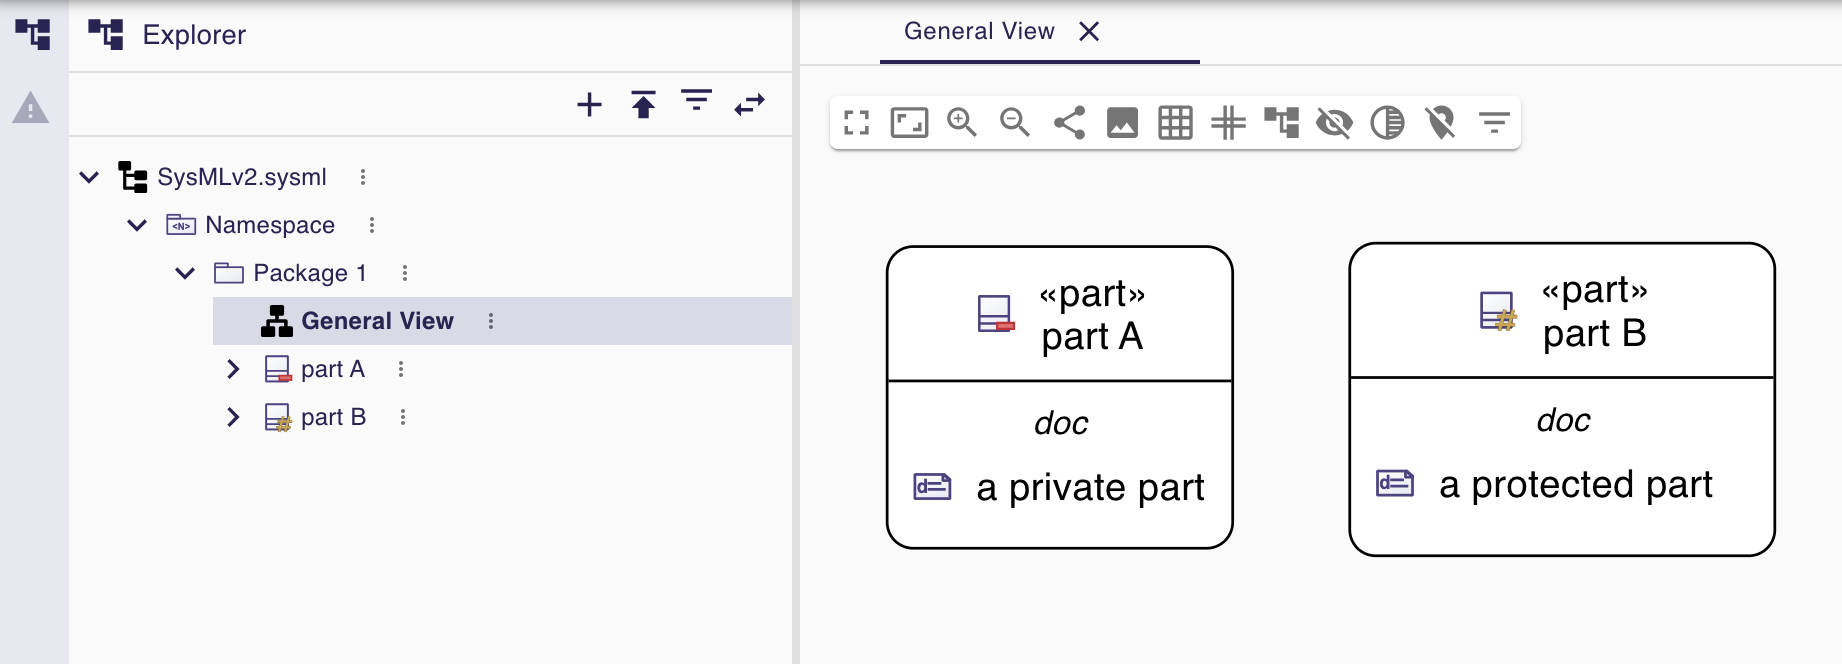Toggle snap to grid

tap(1228, 123)
